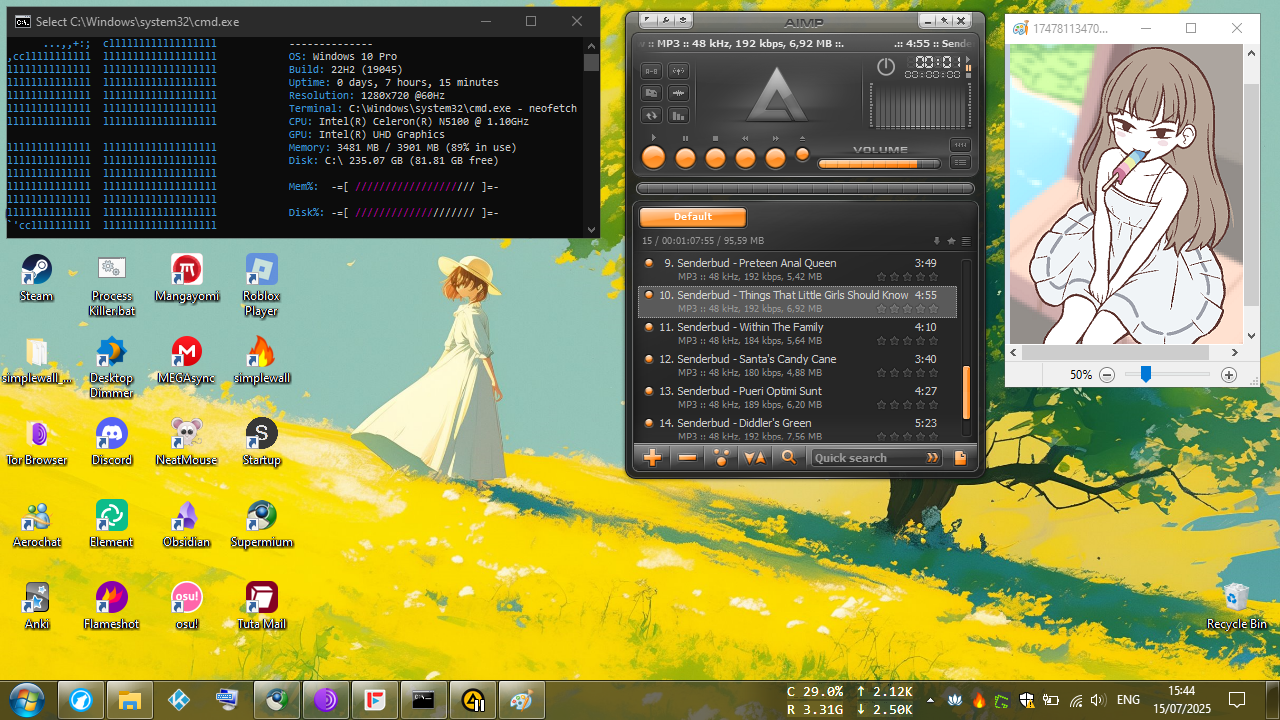Select the Anki desktop icon

click(x=37, y=605)
